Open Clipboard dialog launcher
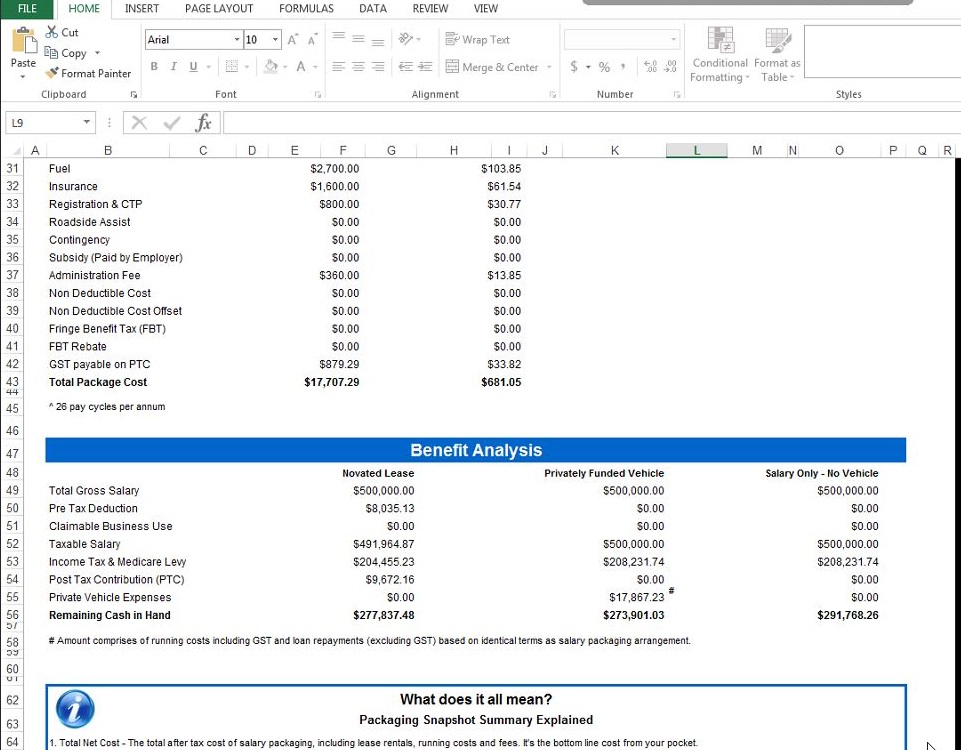The height and width of the screenshot is (750, 961). coord(134,94)
